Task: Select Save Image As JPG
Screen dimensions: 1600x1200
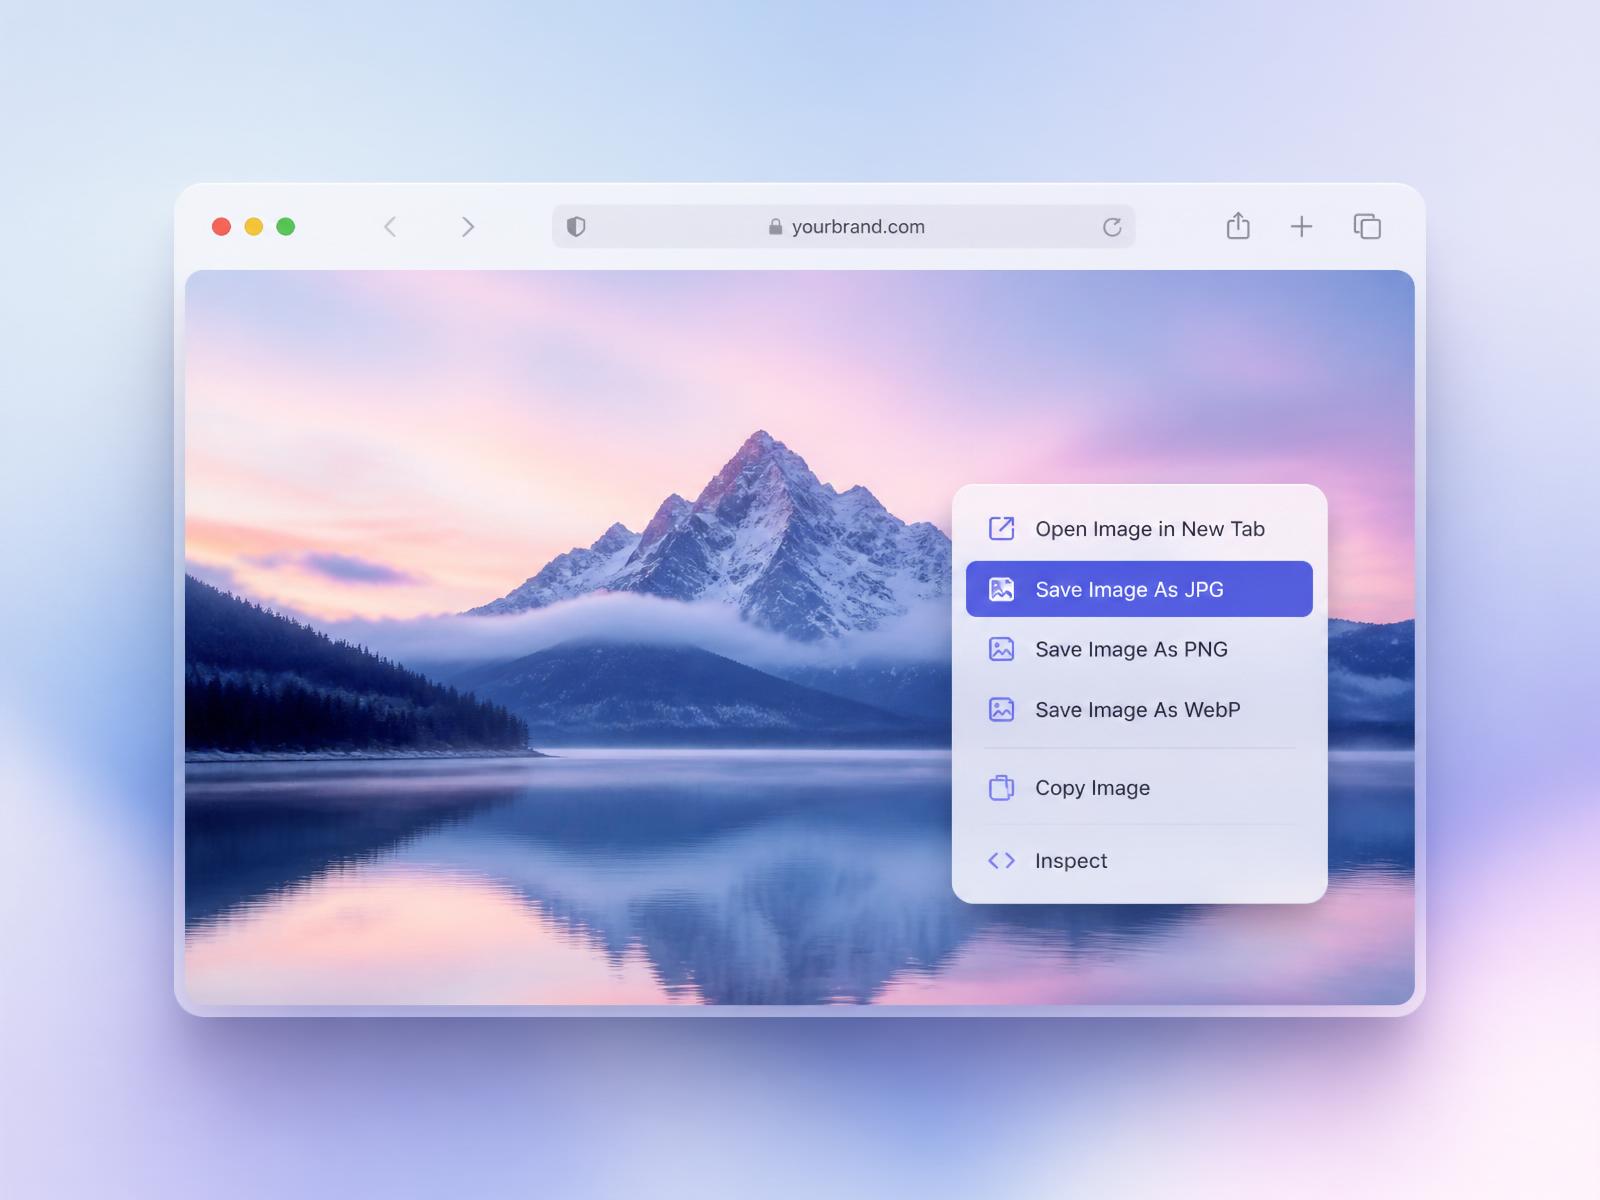Action: pos(1139,589)
